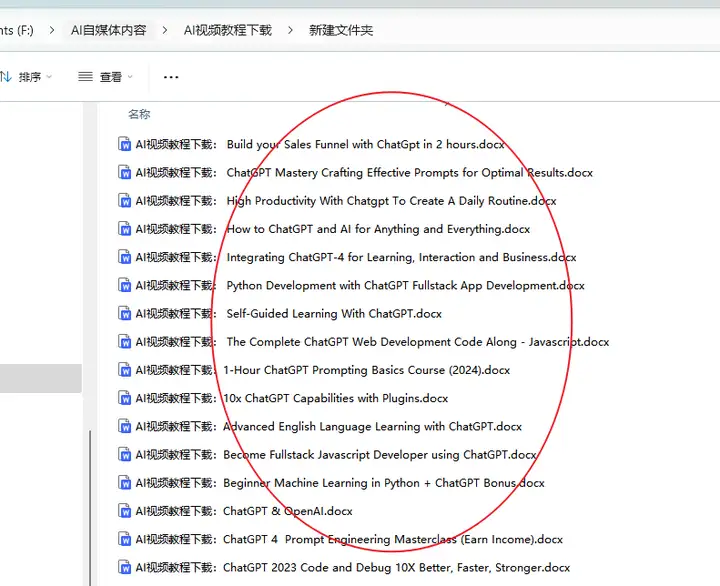Select file name Python Development with ChatGPT Fullstack
The width and height of the screenshot is (720, 586).
360,285
